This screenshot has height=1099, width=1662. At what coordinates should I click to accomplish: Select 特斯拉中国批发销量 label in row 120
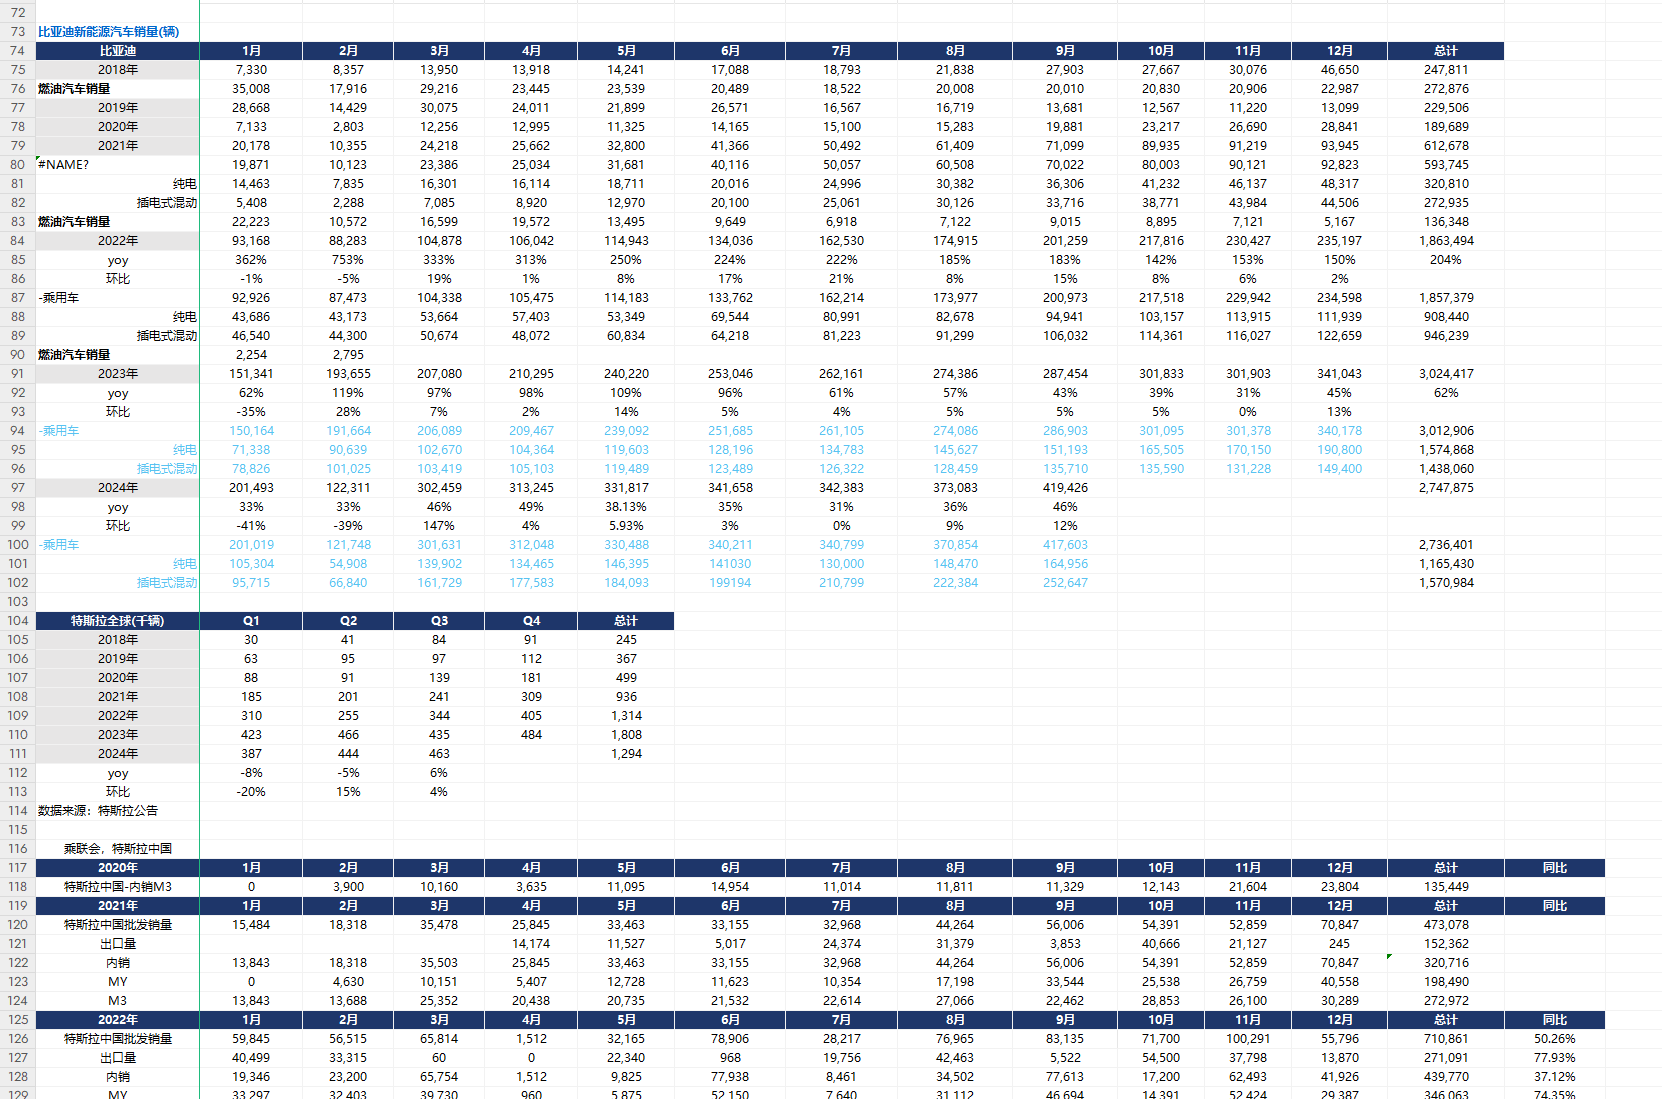click(x=118, y=925)
